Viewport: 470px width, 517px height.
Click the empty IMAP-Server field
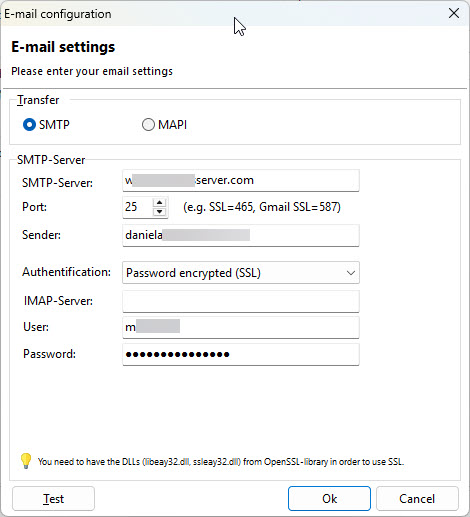click(241, 301)
